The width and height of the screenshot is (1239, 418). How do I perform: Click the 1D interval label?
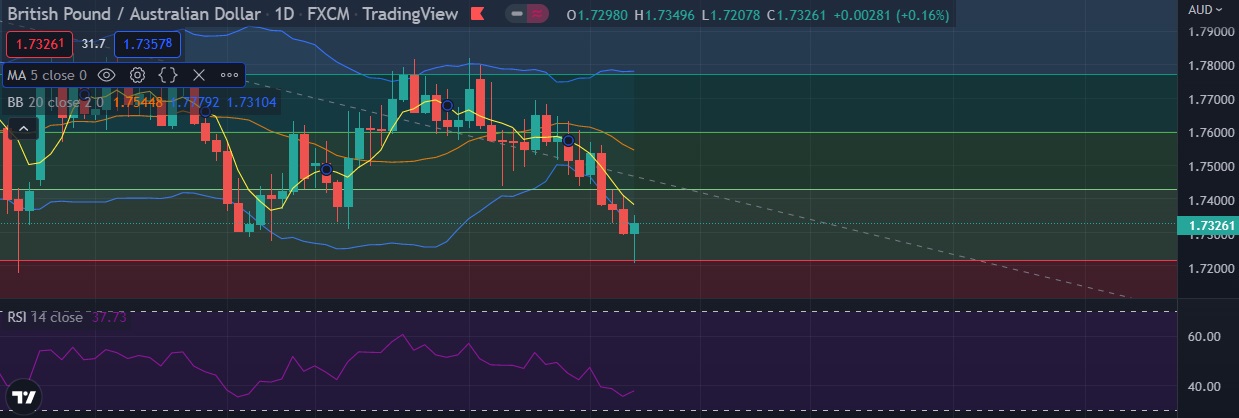pos(283,15)
